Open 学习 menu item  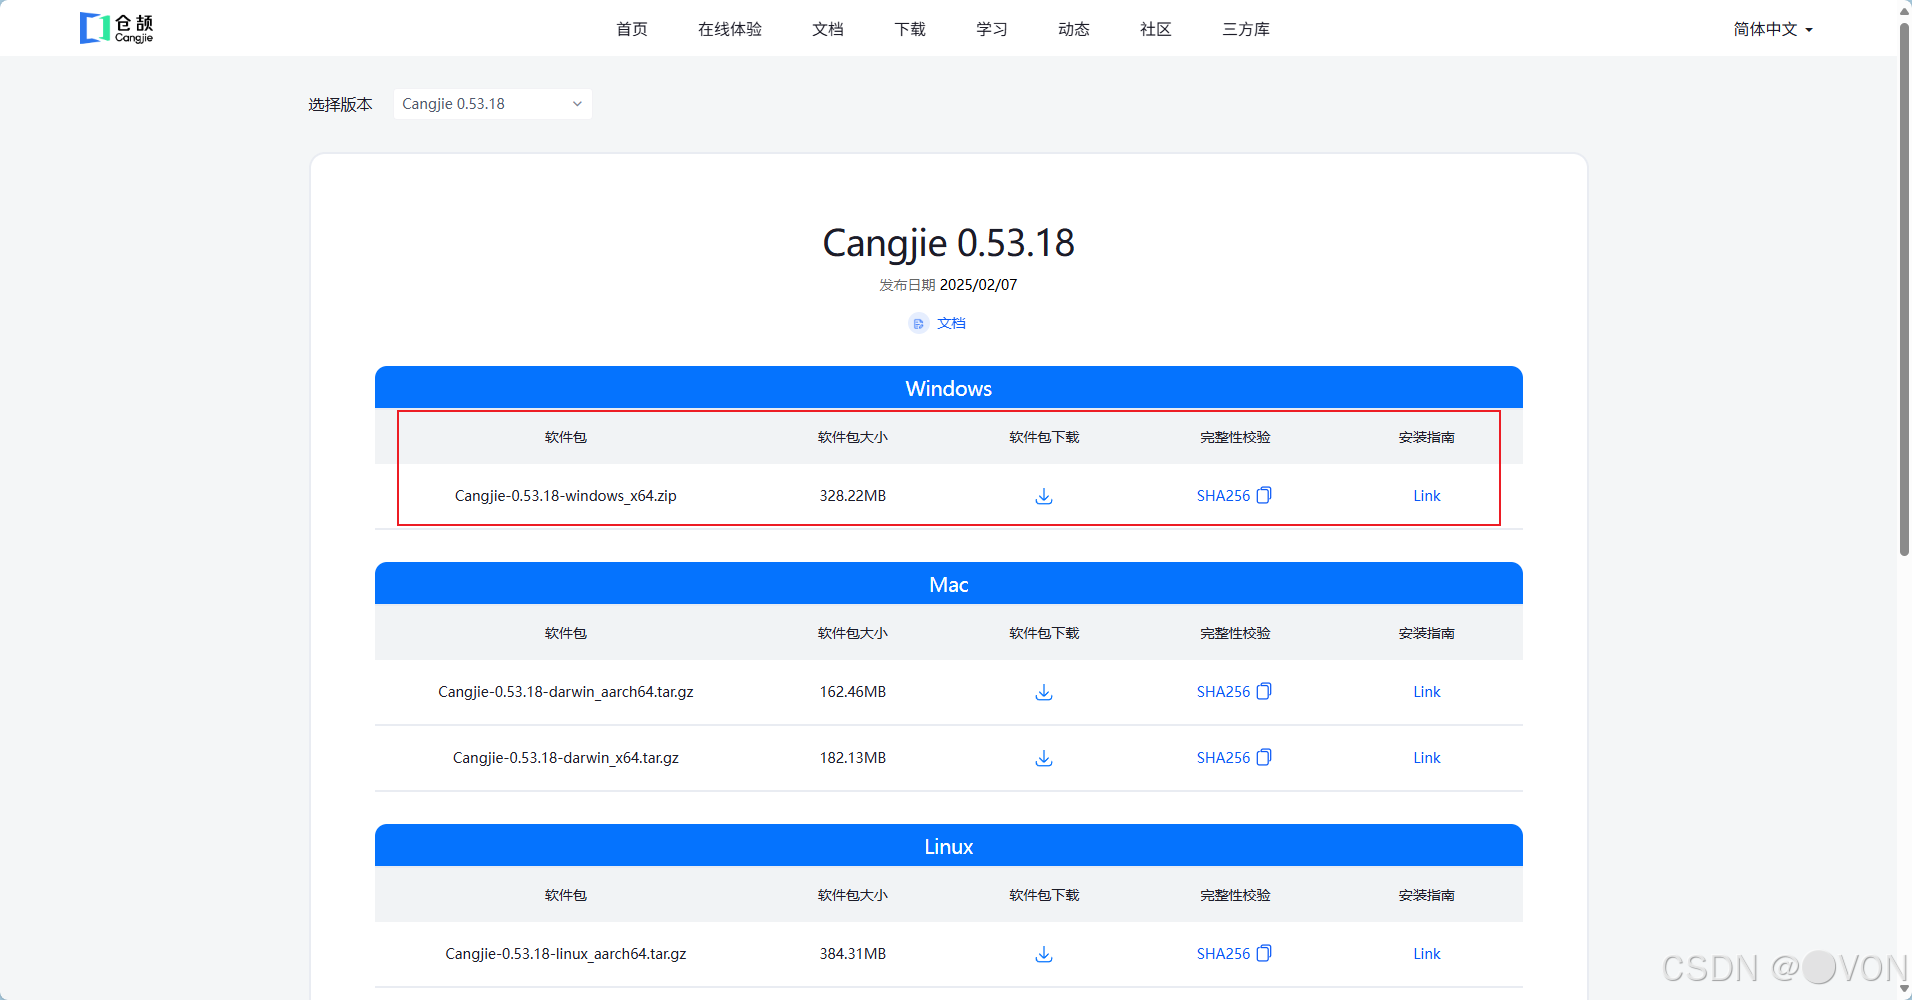tap(992, 29)
